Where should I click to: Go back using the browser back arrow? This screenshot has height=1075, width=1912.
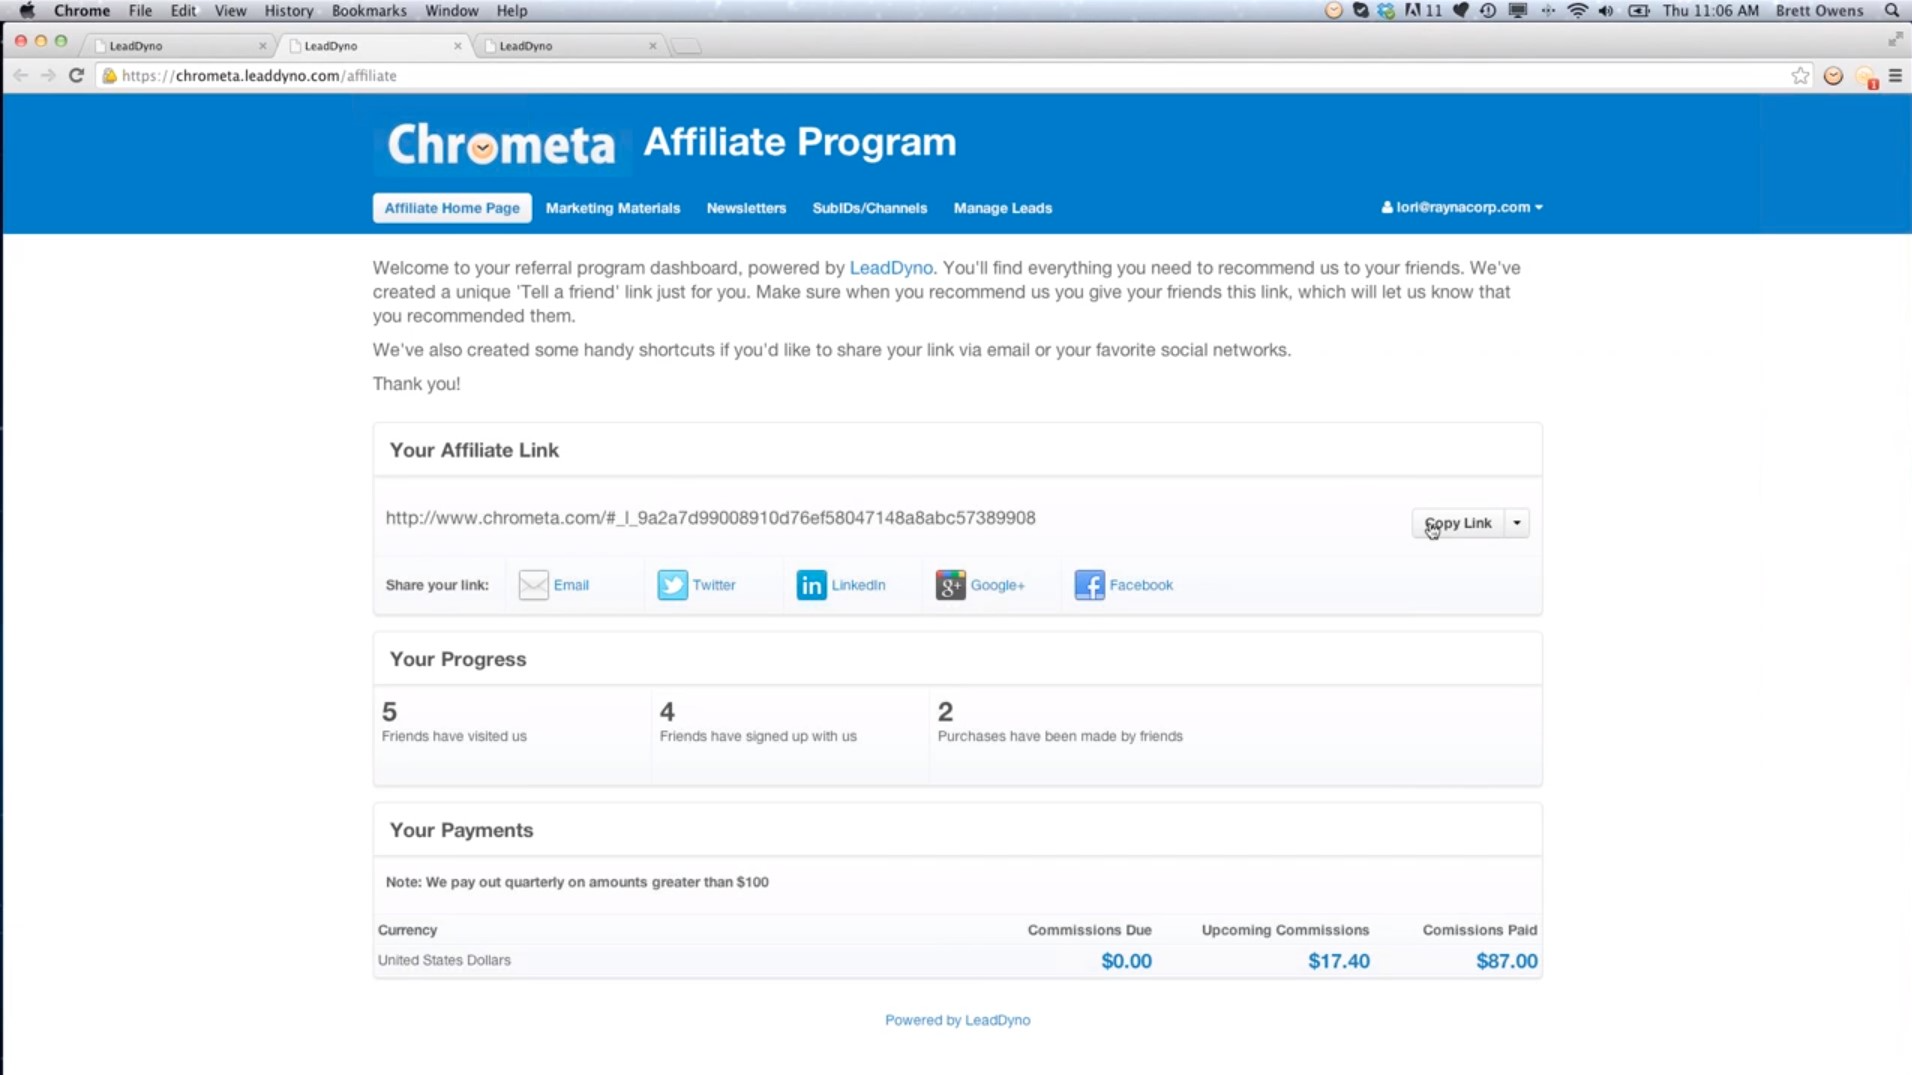pos(20,75)
